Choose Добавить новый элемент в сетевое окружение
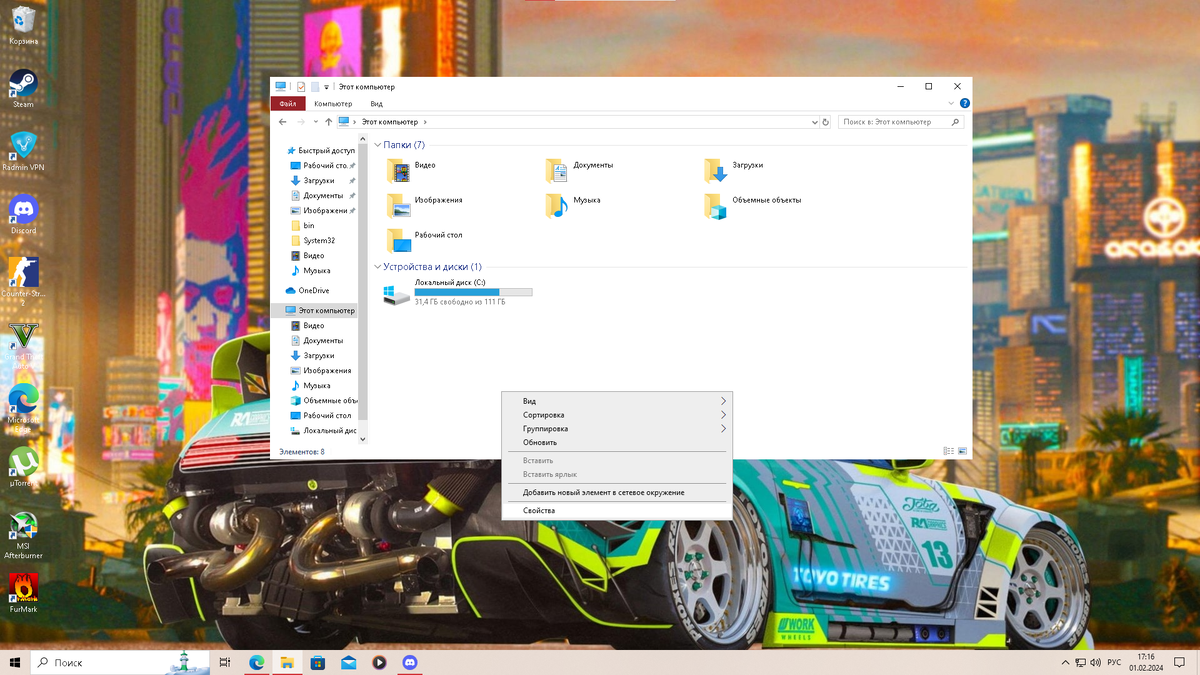 tap(617, 492)
